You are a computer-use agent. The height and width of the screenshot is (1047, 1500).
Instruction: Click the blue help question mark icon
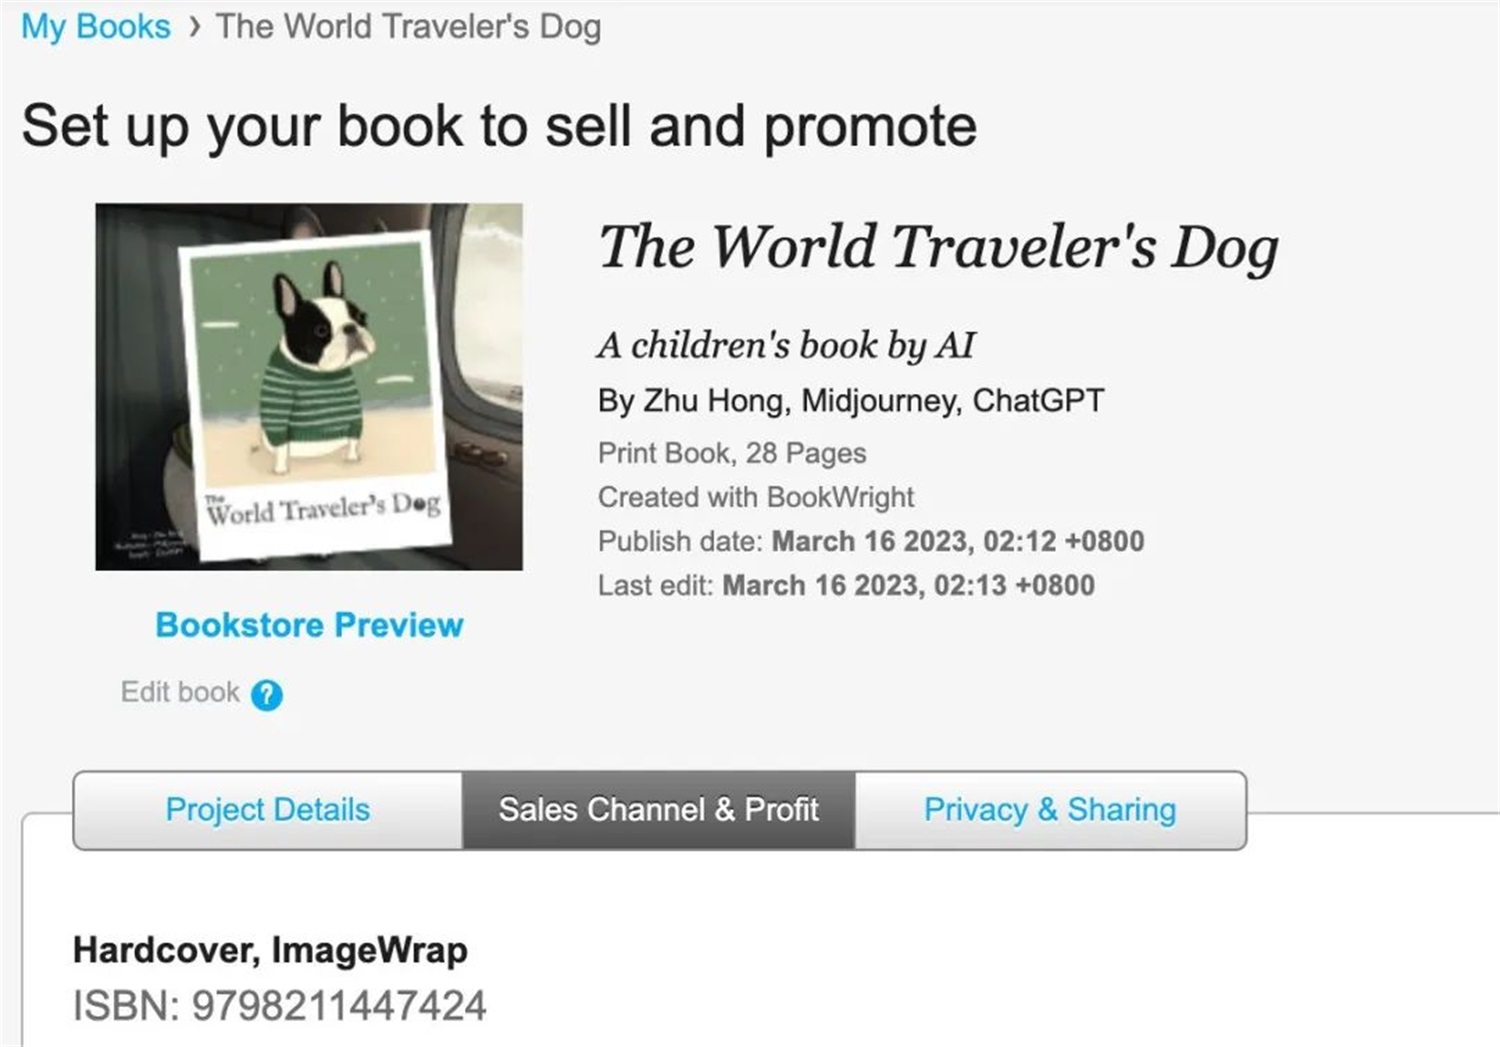click(266, 694)
